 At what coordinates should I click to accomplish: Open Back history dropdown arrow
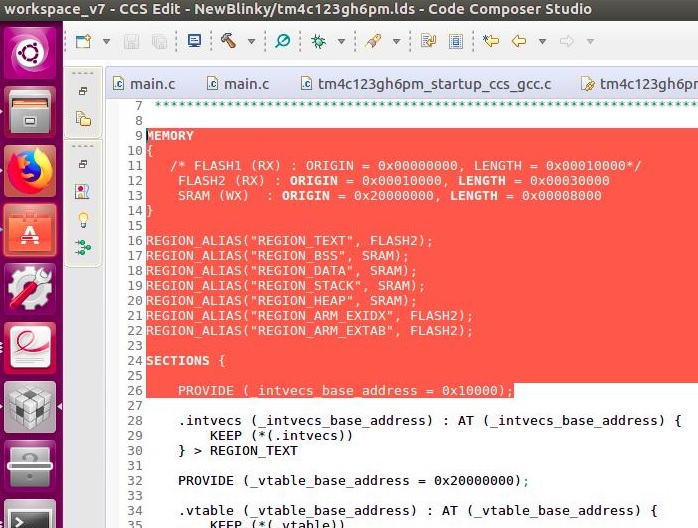(542, 42)
